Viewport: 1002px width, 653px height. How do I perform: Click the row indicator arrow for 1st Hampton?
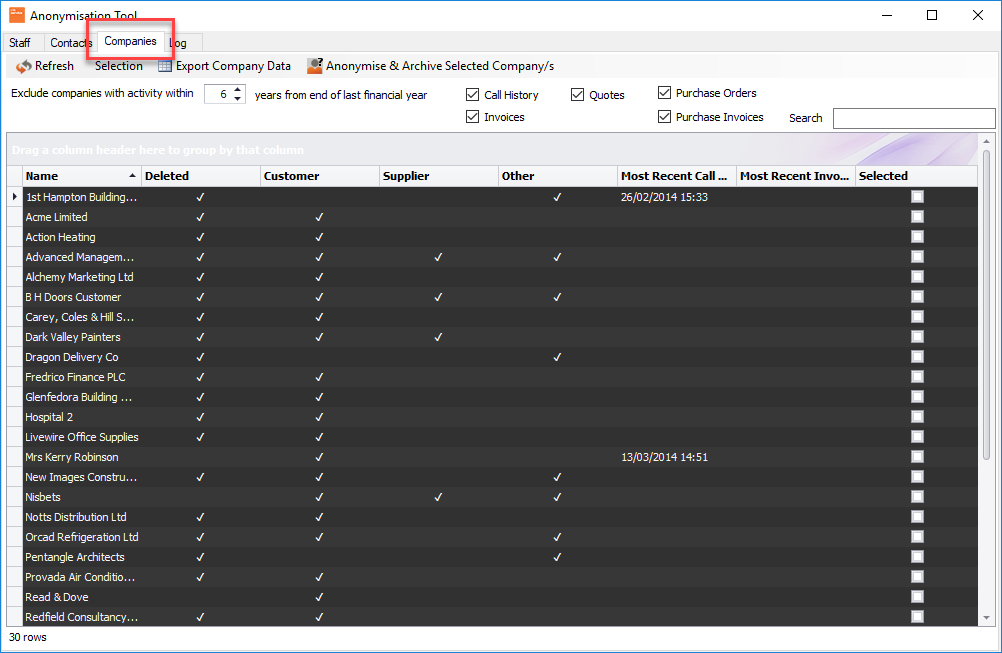click(x=15, y=197)
